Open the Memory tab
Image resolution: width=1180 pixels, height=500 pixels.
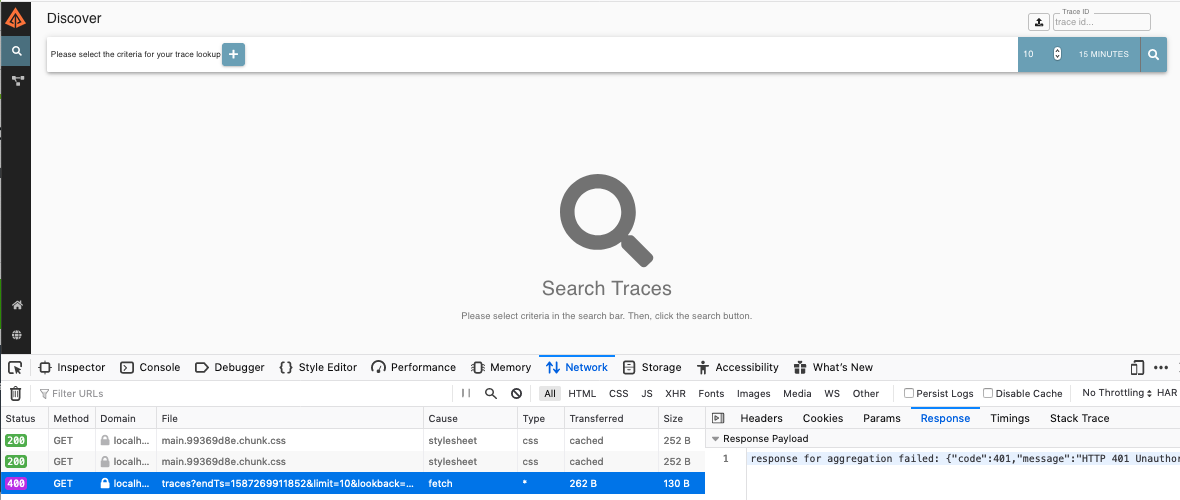click(x=501, y=367)
